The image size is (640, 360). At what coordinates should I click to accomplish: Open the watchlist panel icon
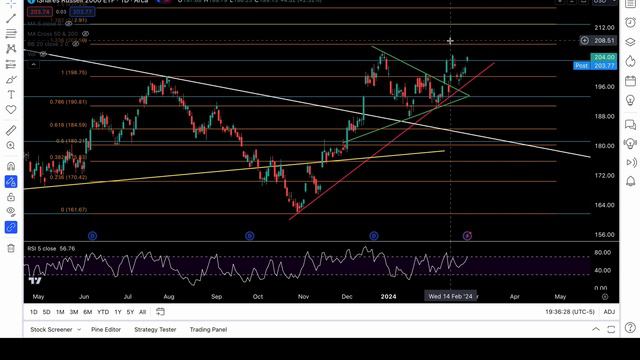click(630, 3)
